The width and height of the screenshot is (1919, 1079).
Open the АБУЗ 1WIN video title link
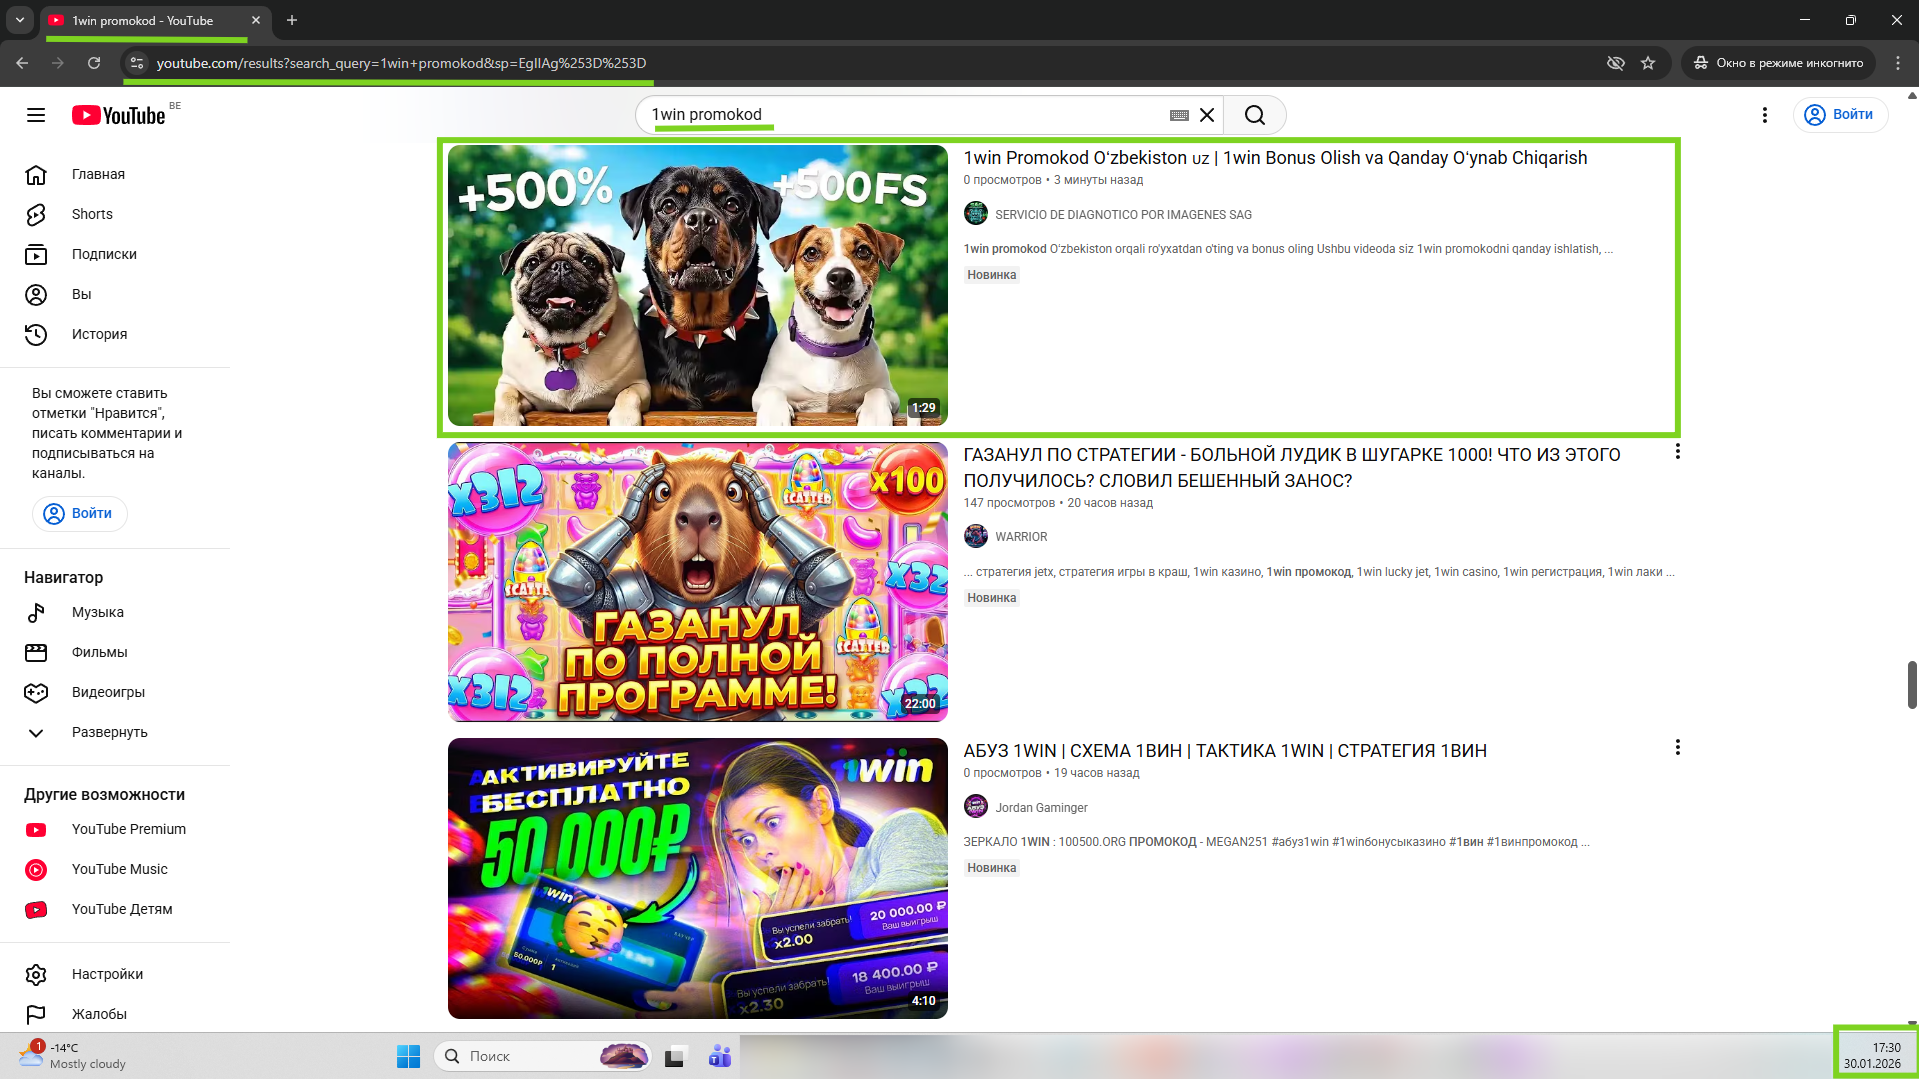click(x=1225, y=751)
